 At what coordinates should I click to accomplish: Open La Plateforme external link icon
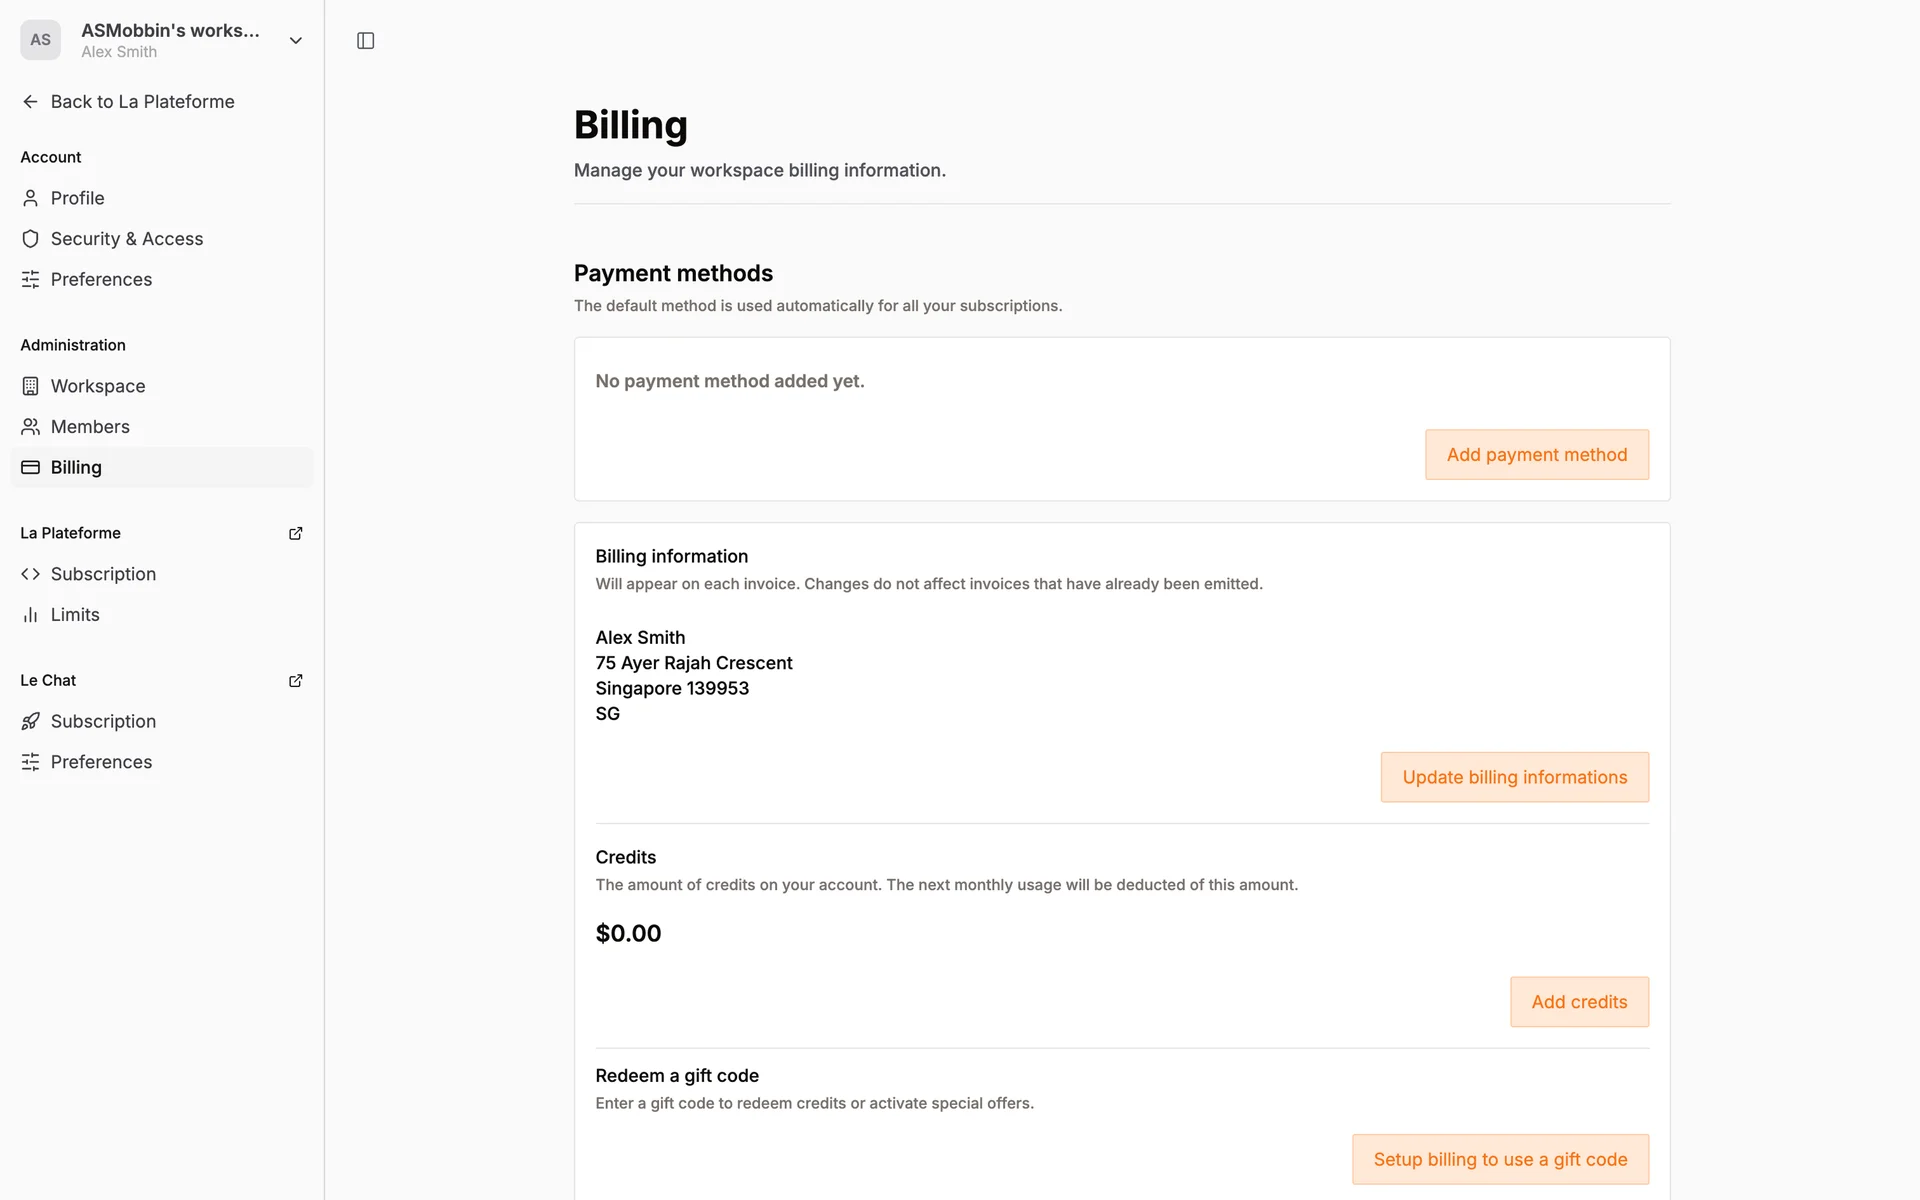coord(295,533)
